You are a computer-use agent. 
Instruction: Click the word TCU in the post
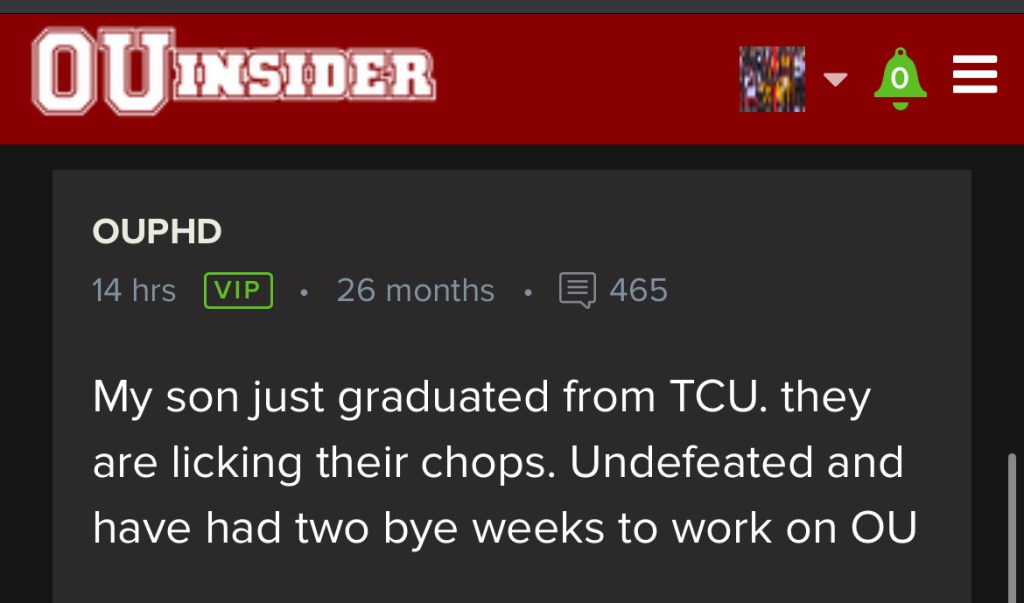click(714, 398)
